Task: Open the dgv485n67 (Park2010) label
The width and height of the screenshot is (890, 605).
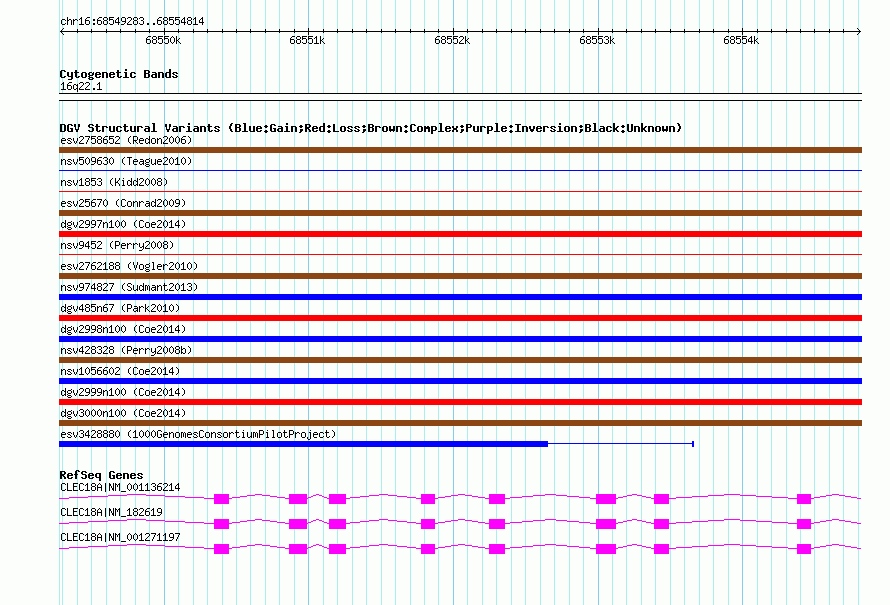Action: pos(120,308)
